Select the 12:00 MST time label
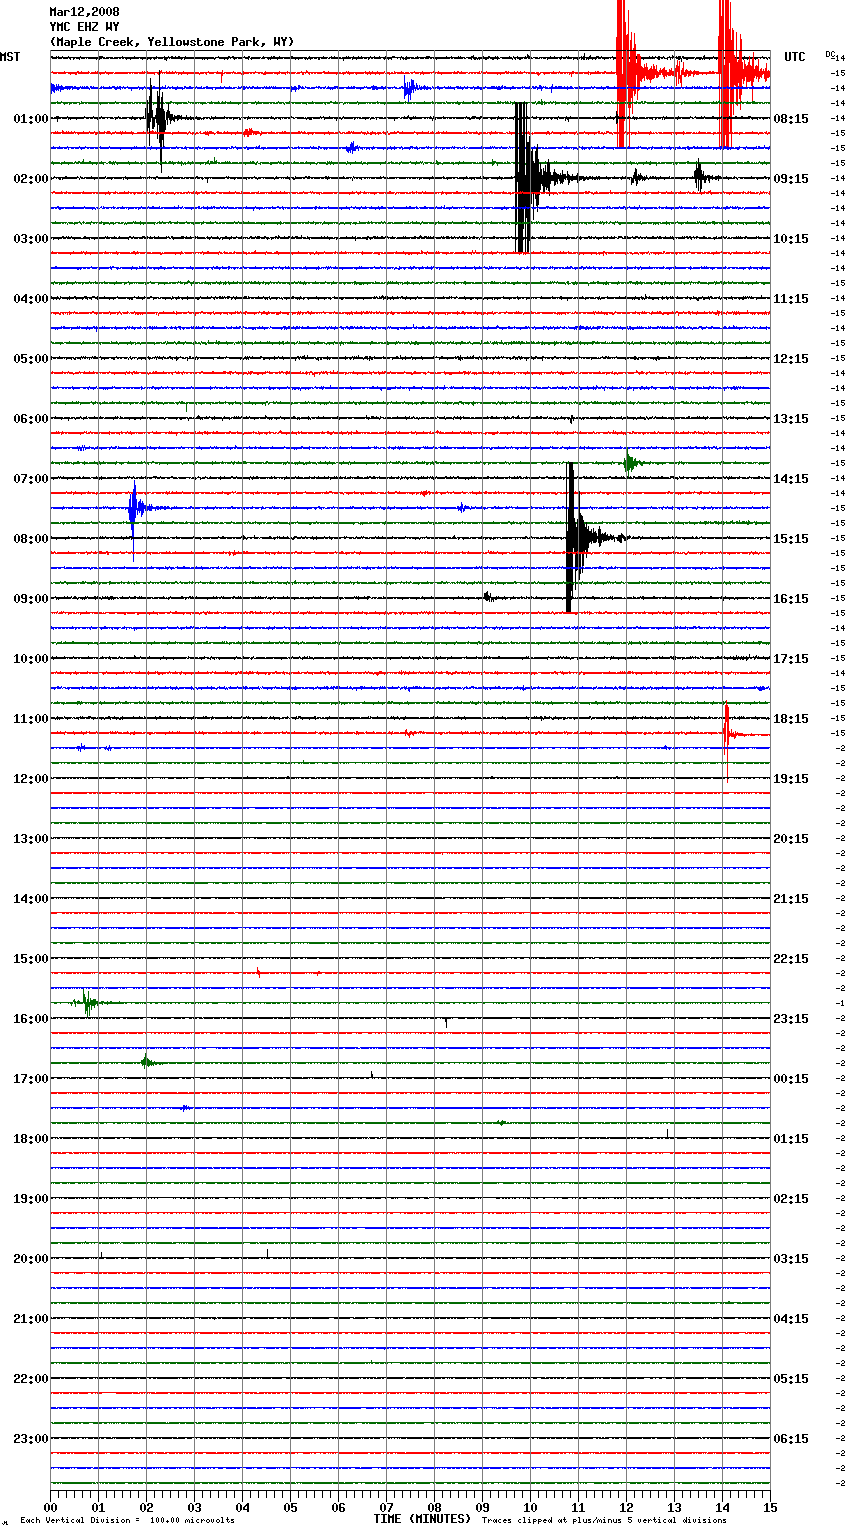The width and height of the screenshot is (850, 1534). coord(30,779)
